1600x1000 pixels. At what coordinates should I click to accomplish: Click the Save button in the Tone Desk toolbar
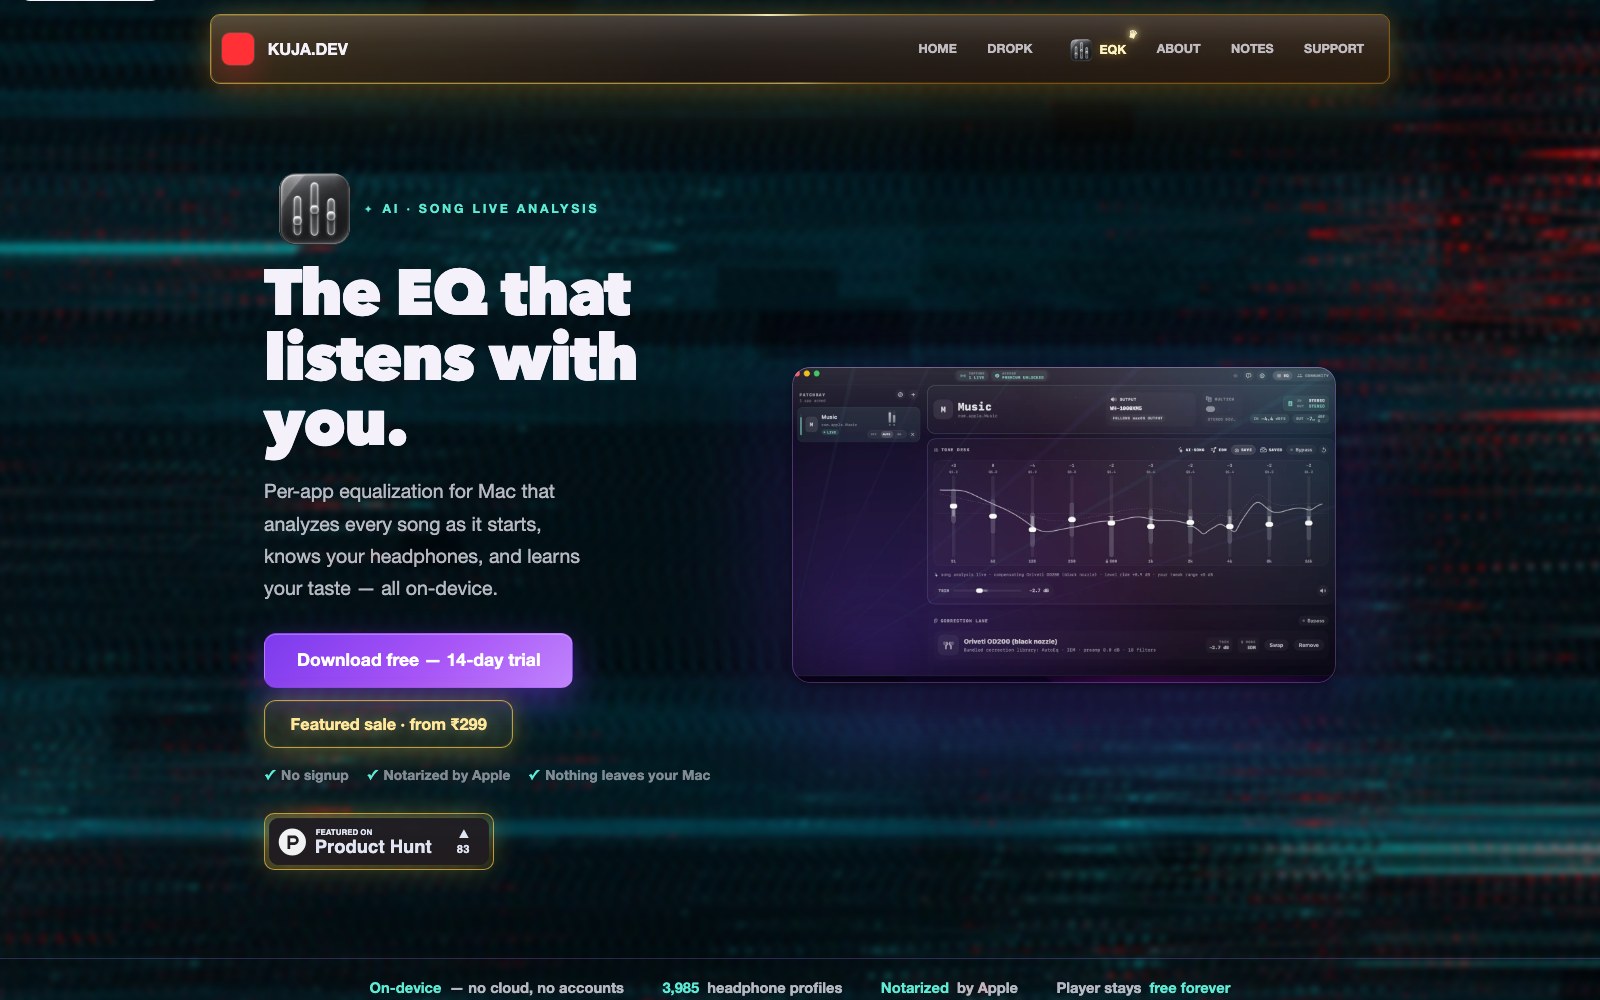[1243, 450]
